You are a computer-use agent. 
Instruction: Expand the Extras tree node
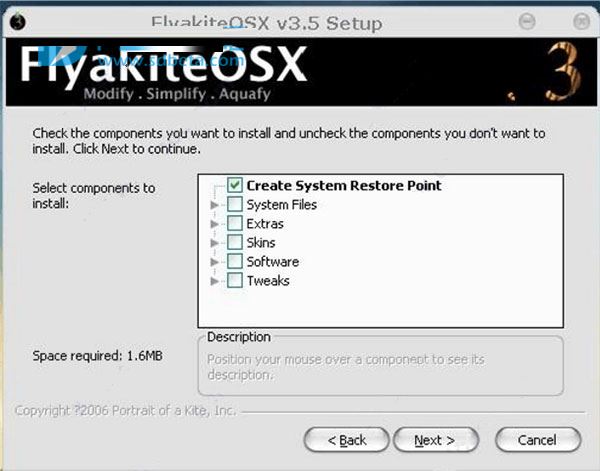click(215, 224)
